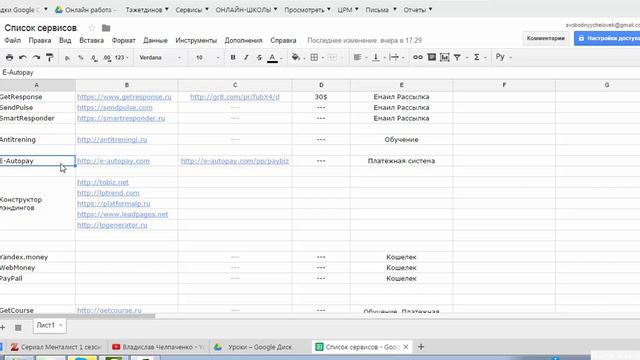
Task: Open the http://e-autopay.com/pp/paybiz link
Action: click(235, 161)
